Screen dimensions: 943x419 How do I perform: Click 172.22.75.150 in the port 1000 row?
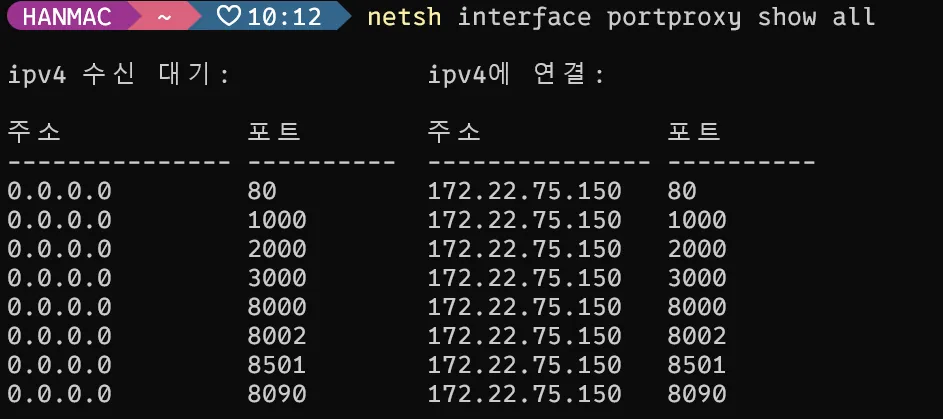click(524, 220)
